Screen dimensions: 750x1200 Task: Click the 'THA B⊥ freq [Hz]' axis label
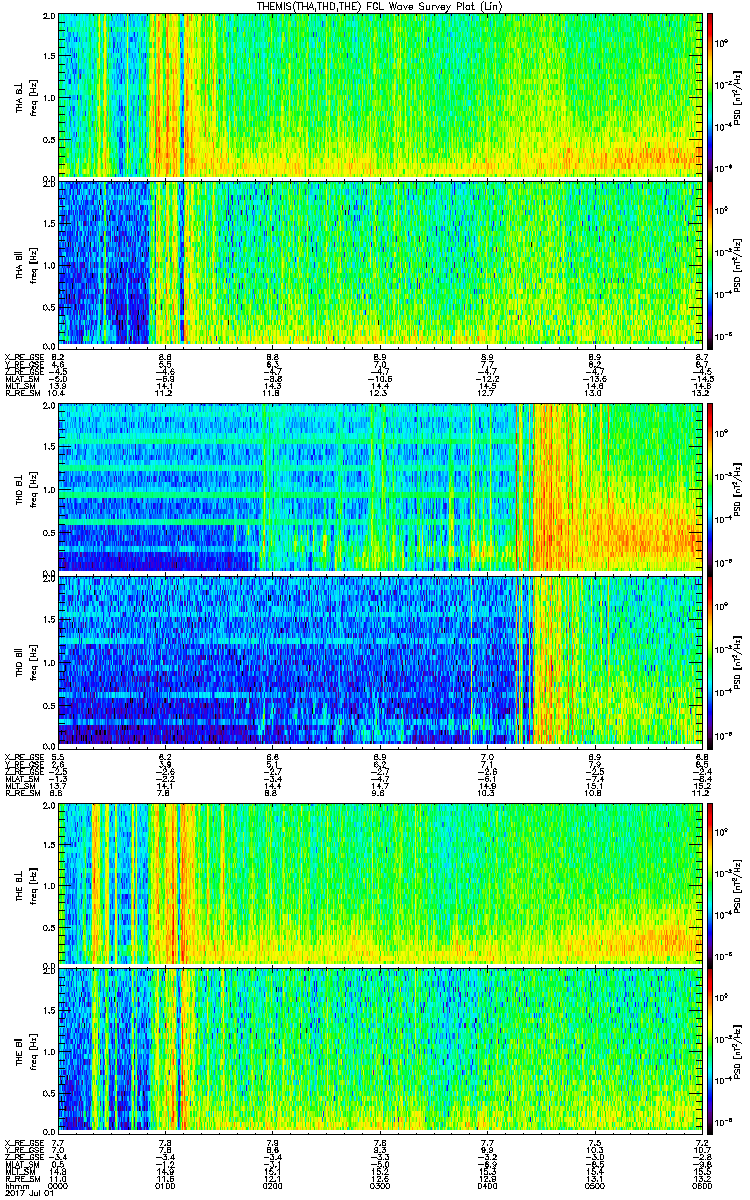click(25, 96)
